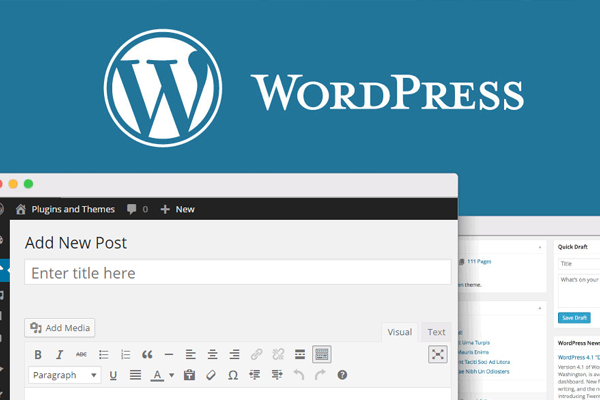This screenshot has width=600, height=400.
Task: Insert a bulleted list
Action: pos(103,354)
